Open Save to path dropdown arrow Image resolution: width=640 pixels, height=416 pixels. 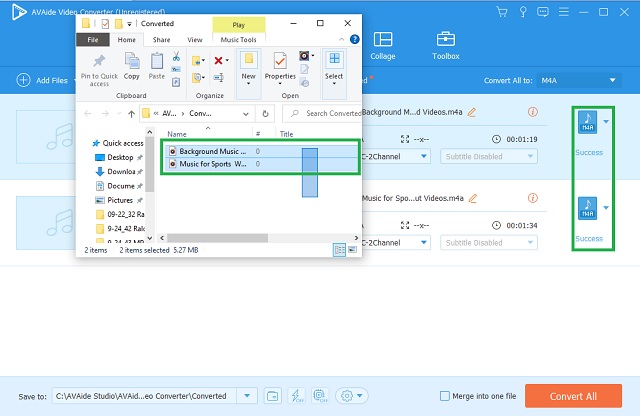coord(247,396)
